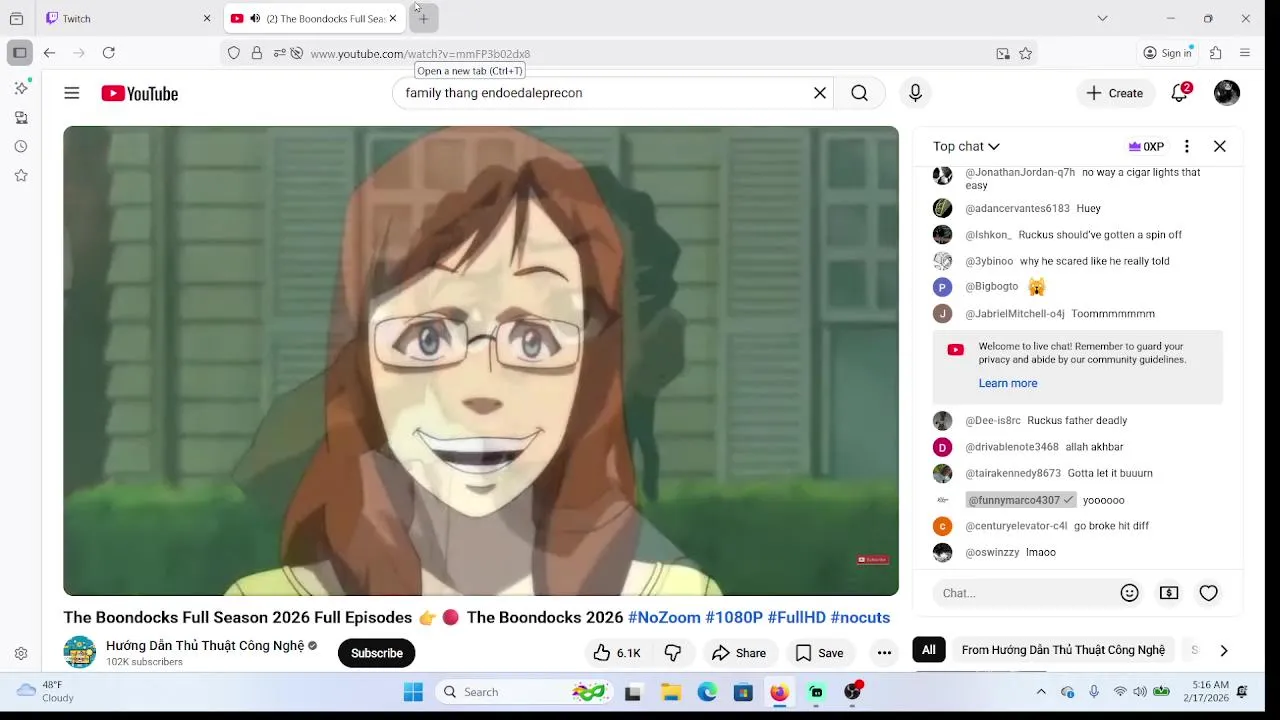Open picture-in-picture address bar icon

tap(1003, 54)
